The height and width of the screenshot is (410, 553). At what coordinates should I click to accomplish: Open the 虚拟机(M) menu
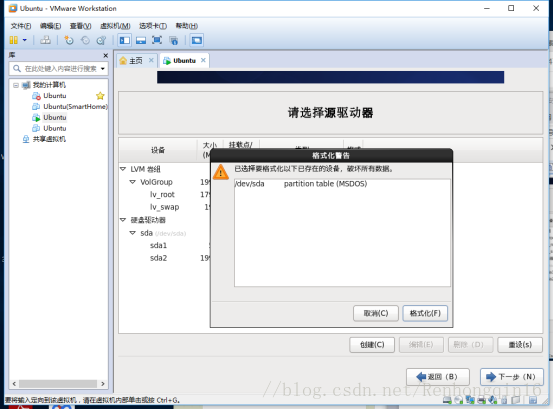(x=115, y=26)
